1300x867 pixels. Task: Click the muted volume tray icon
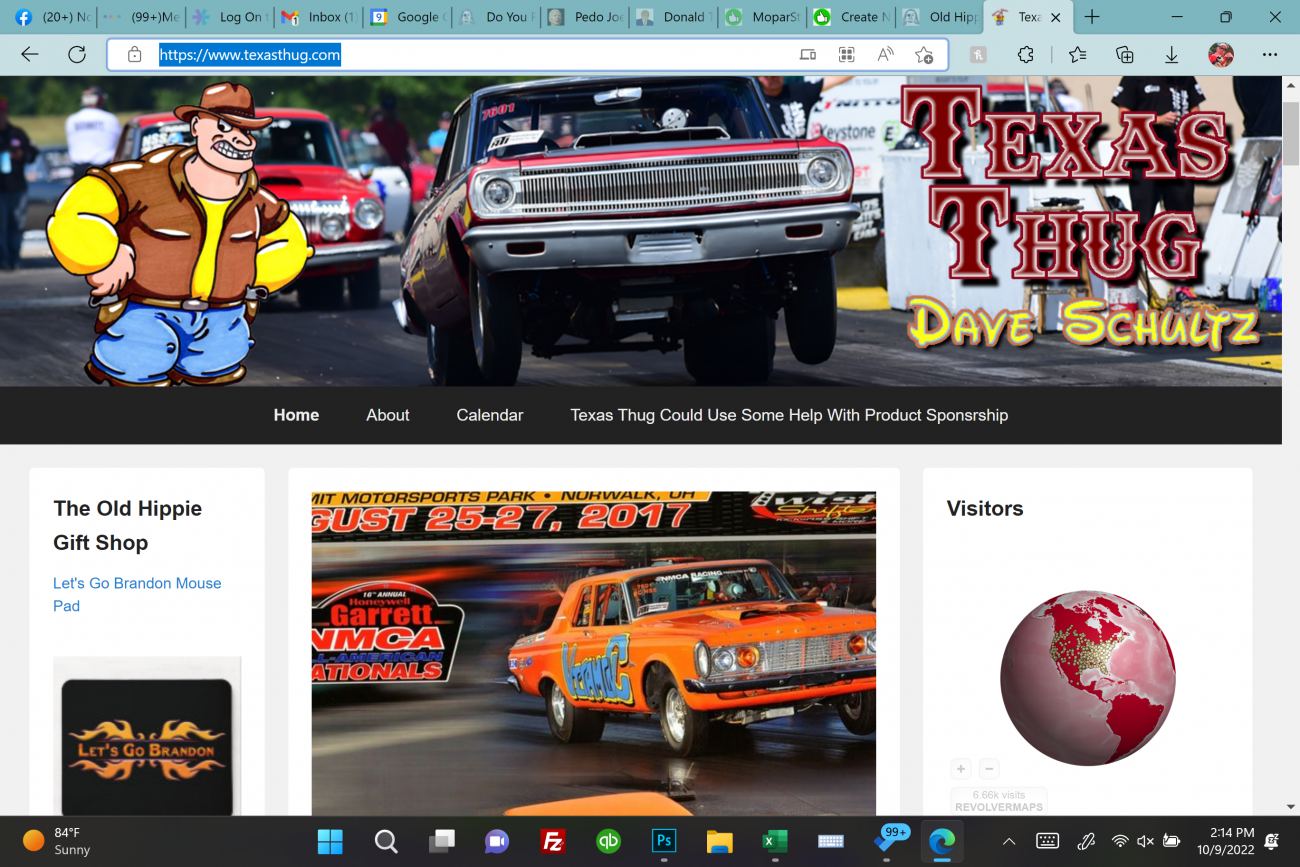point(1146,842)
